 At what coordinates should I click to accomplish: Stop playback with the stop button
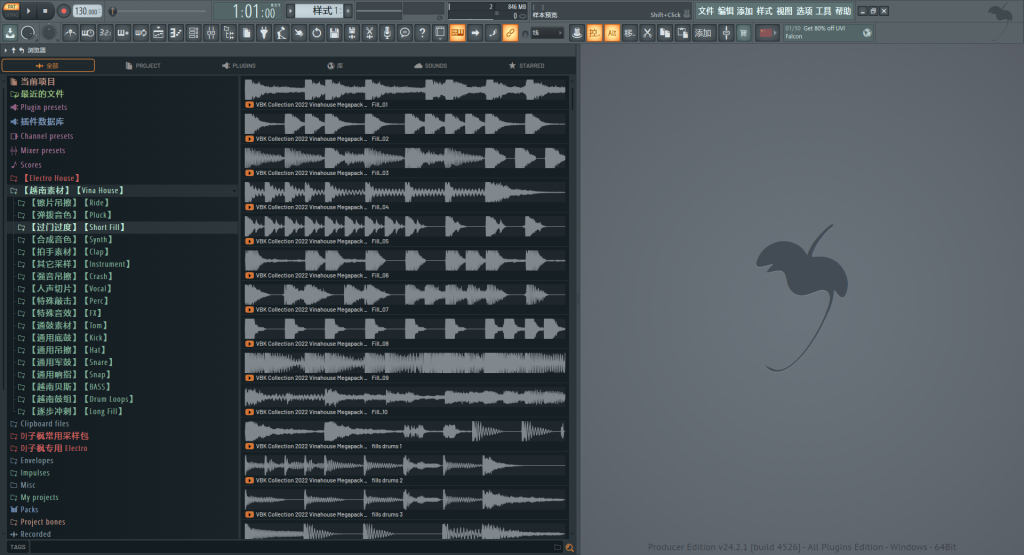coord(45,11)
